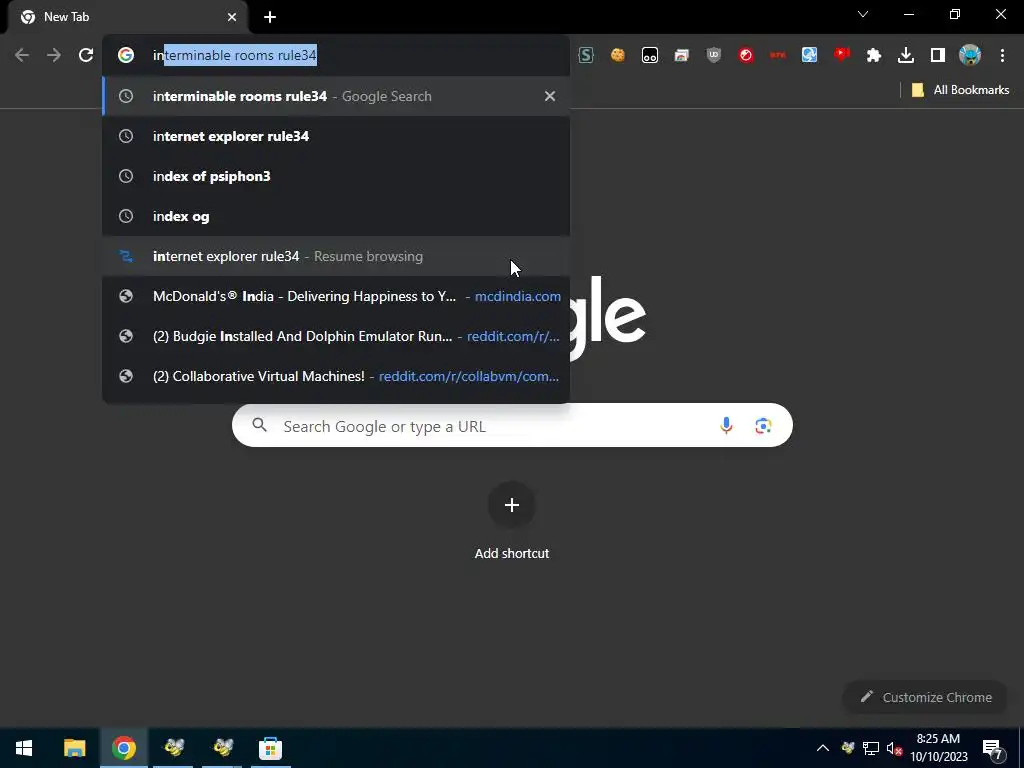Click the globe icon beside McDonald's India

126,296
